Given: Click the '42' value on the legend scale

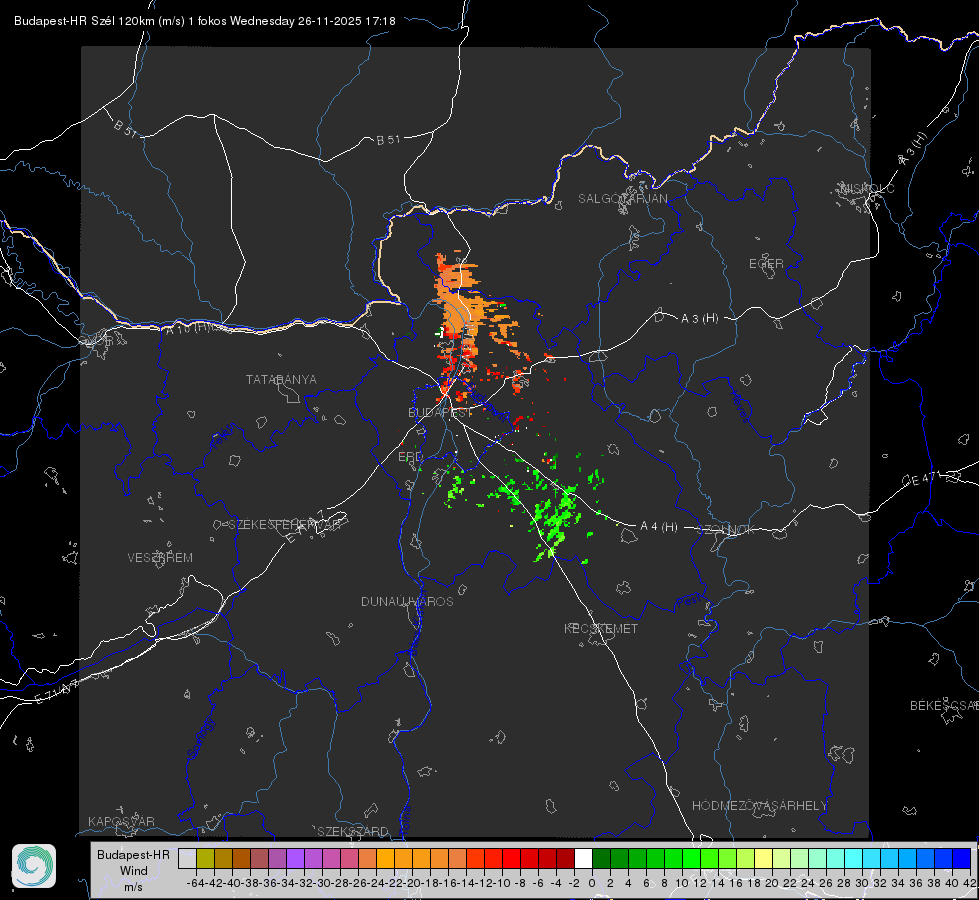Looking at the screenshot, I should click(x=969, y=883).
